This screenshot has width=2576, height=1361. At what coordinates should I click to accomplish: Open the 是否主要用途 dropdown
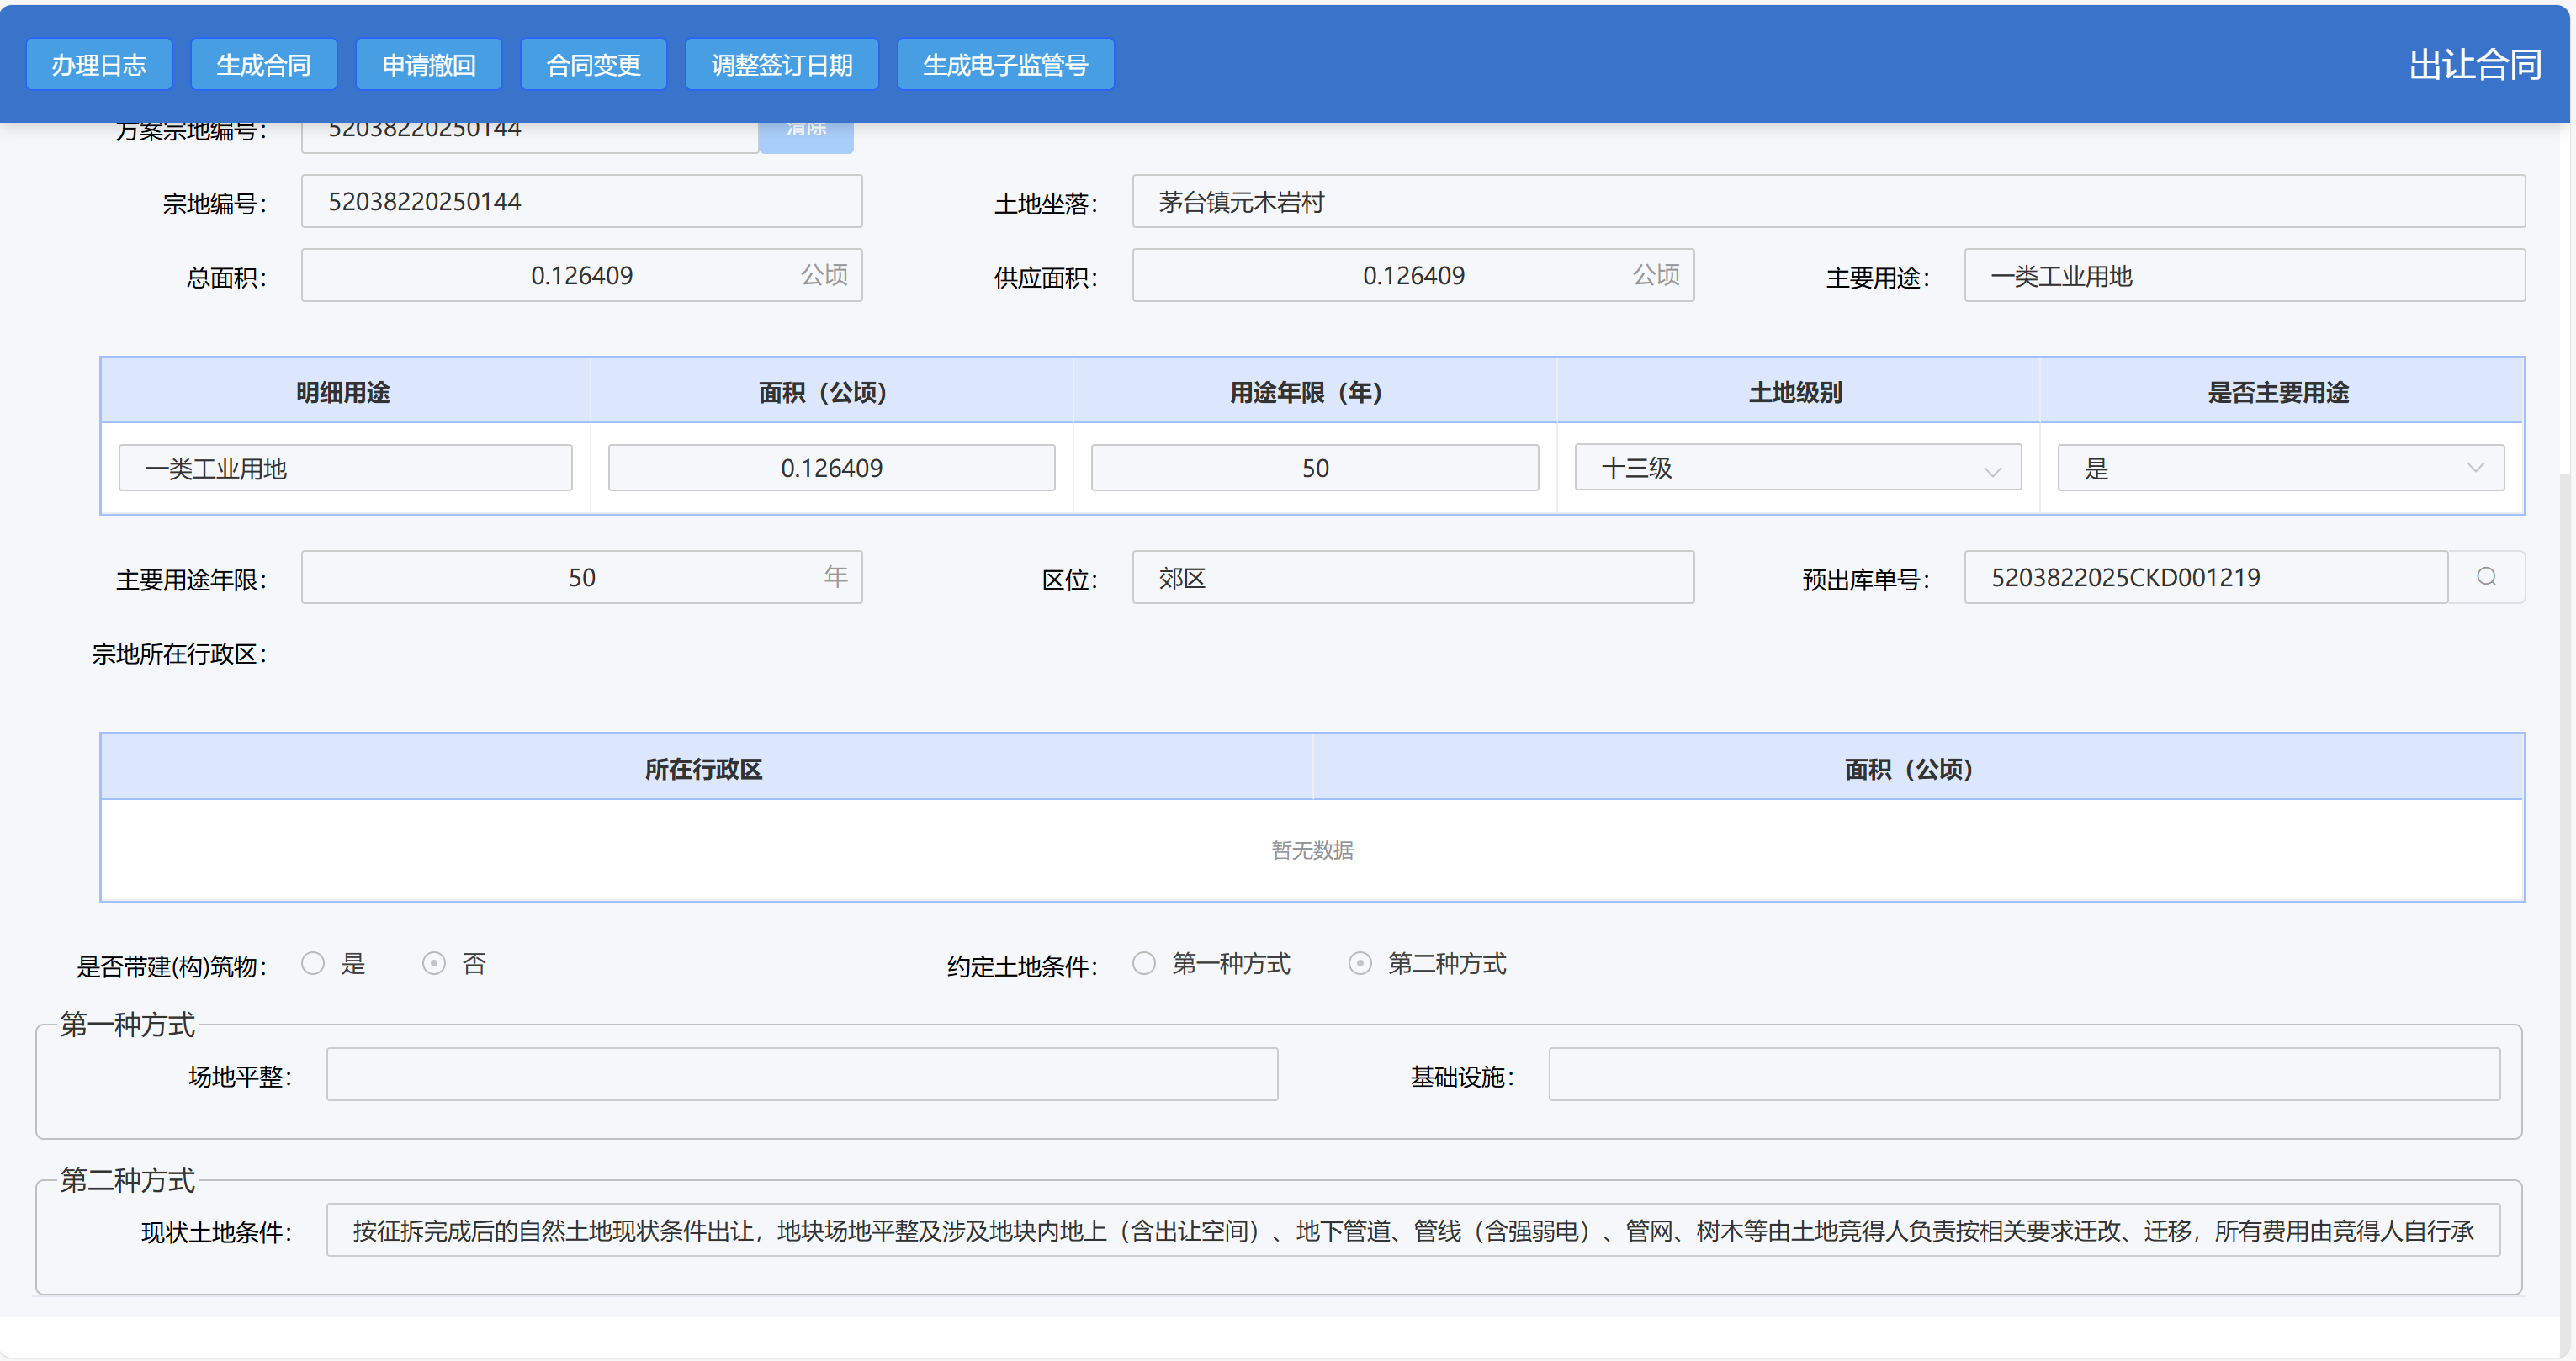pyautogui.click(x=2280, y=468)
